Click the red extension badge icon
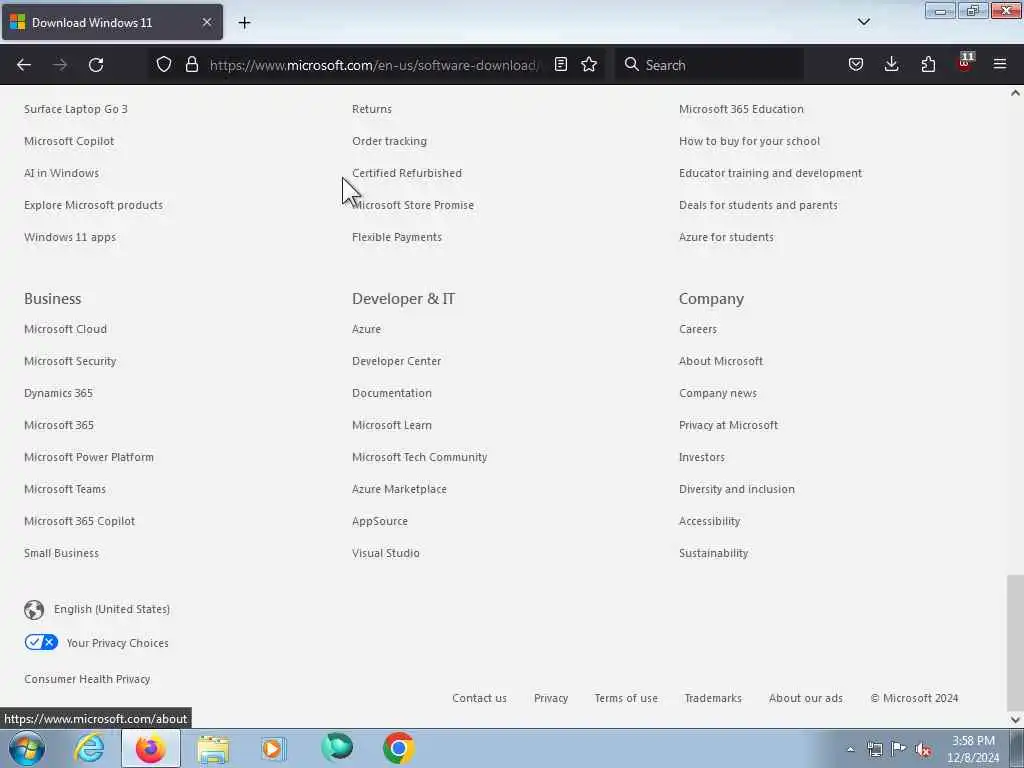The height and width of the screenshot is (768, 1024). (x=965, y=63)
